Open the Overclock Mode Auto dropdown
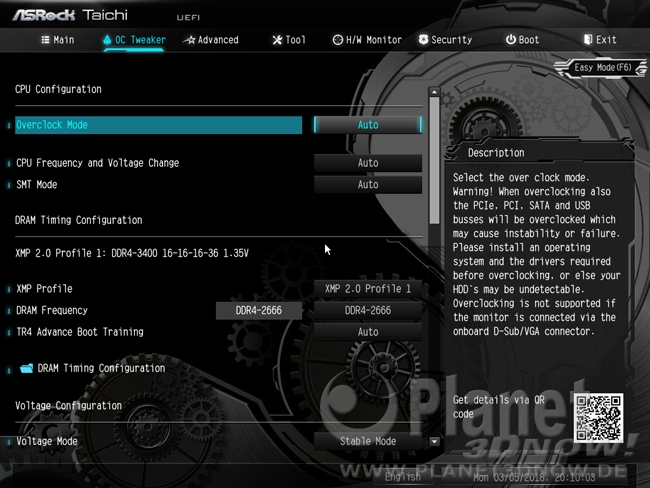 pyautogui.click(x=368, y=125)
